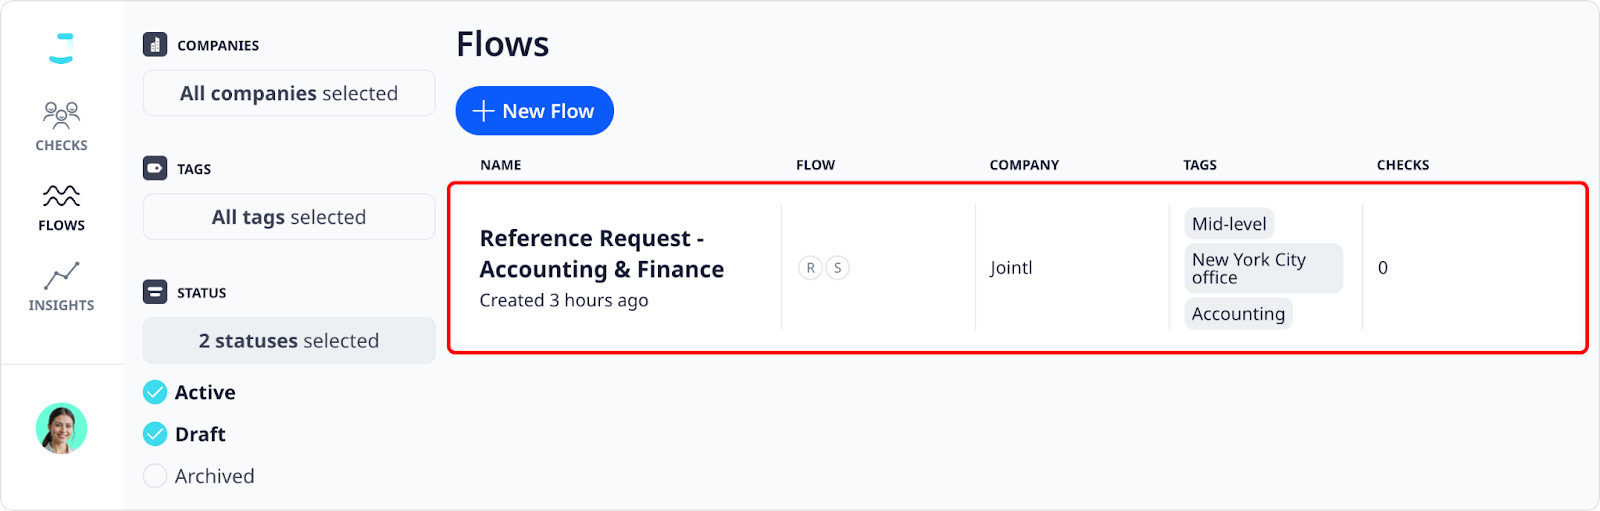Open the All tags selected dropdown

click(x=289, y=217)
